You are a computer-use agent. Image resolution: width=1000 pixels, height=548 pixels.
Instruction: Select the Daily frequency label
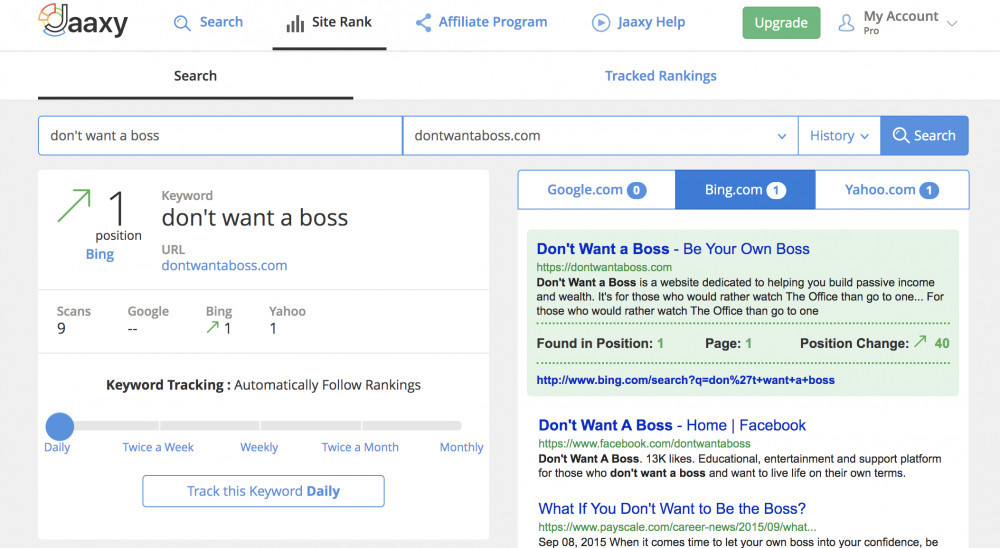point(57,447)
